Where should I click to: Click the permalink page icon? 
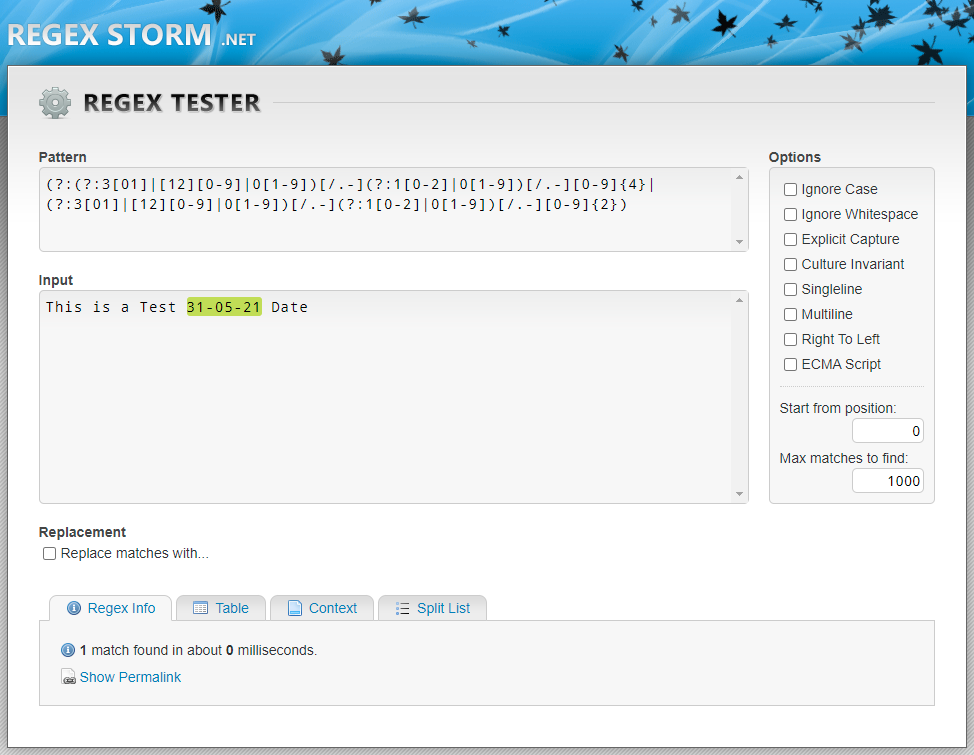click(68, 677)
